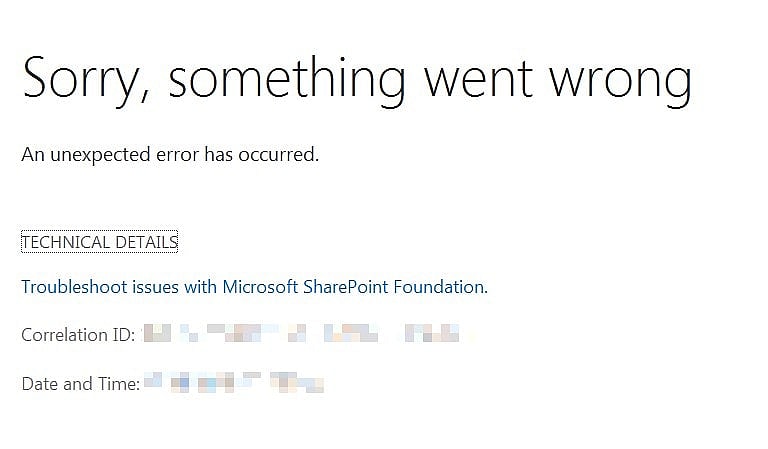Click the word "something" in the heading

click(286, 78)
